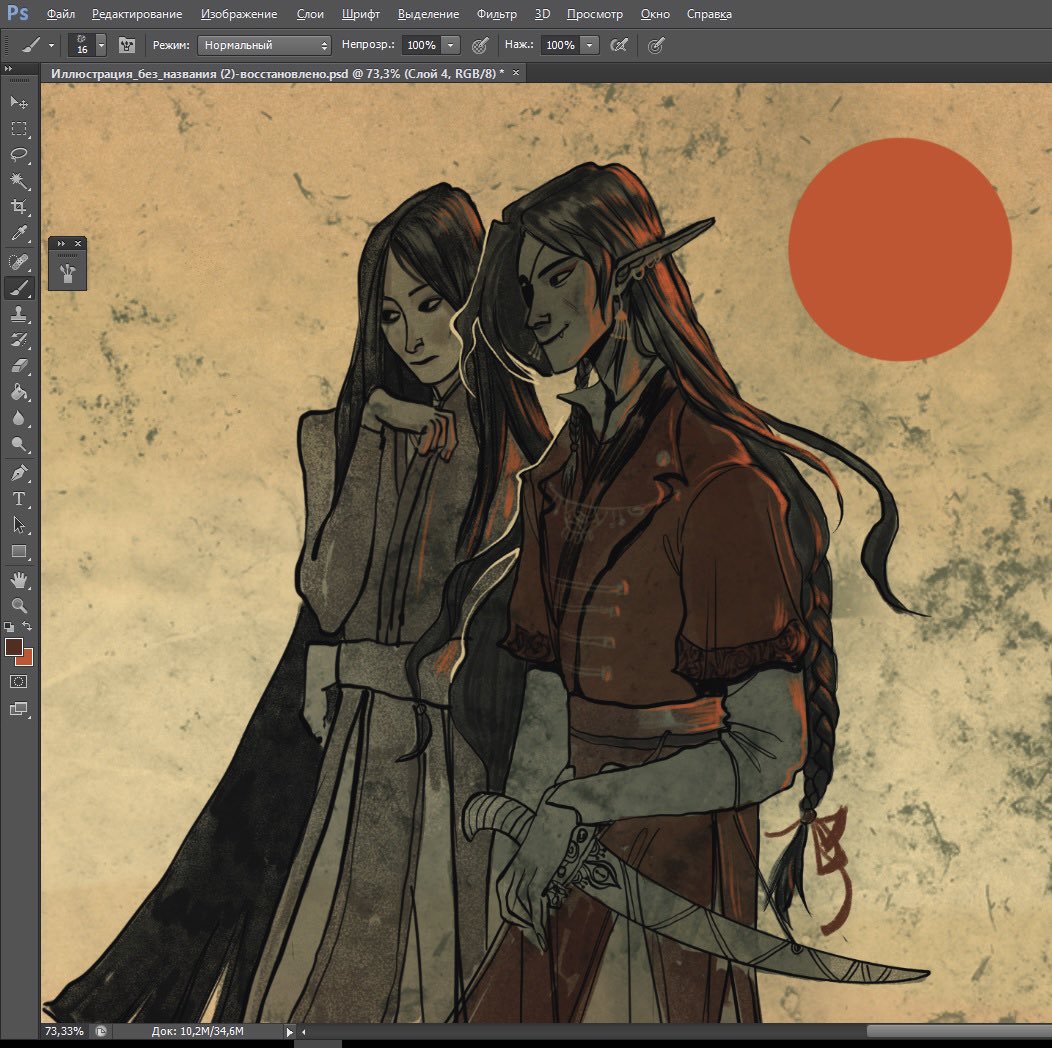The height and width of the screenshot is (1048, 1052).
Task: Select the Path Selection tool
Action: (19, 525)
